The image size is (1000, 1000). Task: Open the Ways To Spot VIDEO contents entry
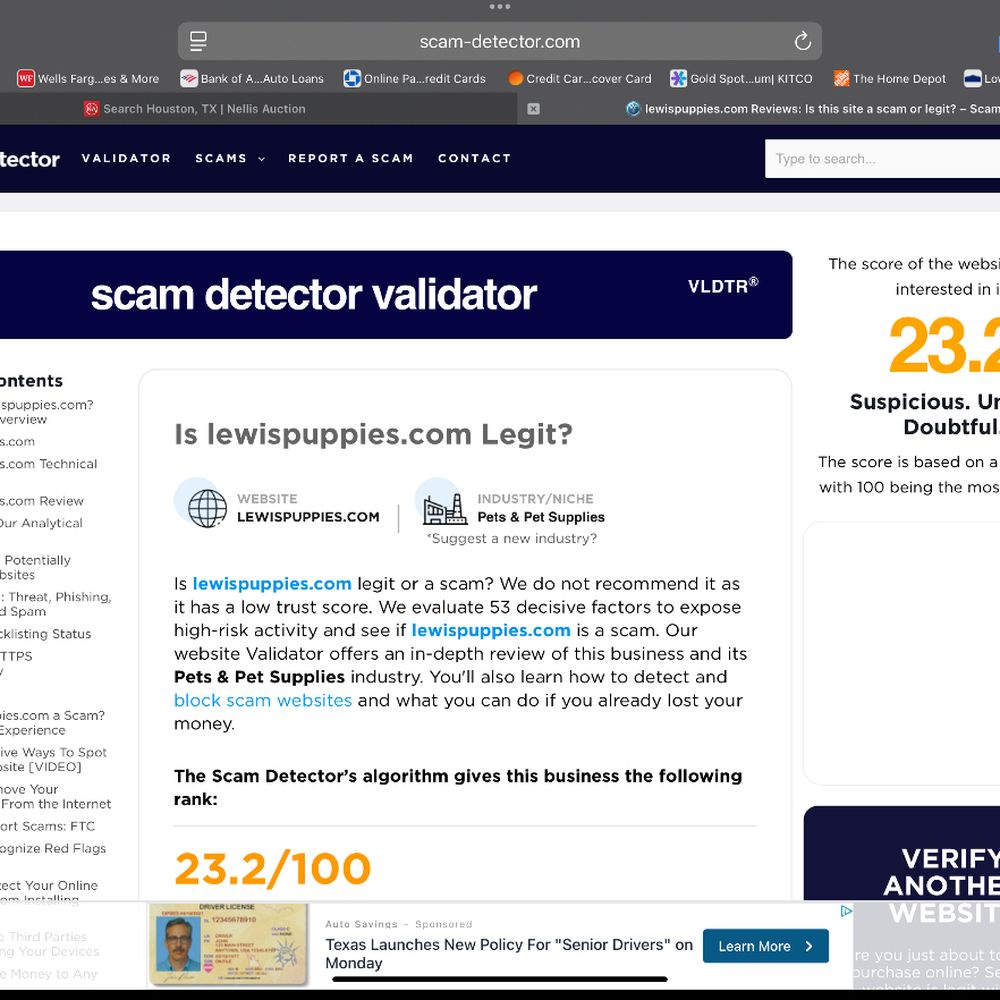tap(54, 759)
